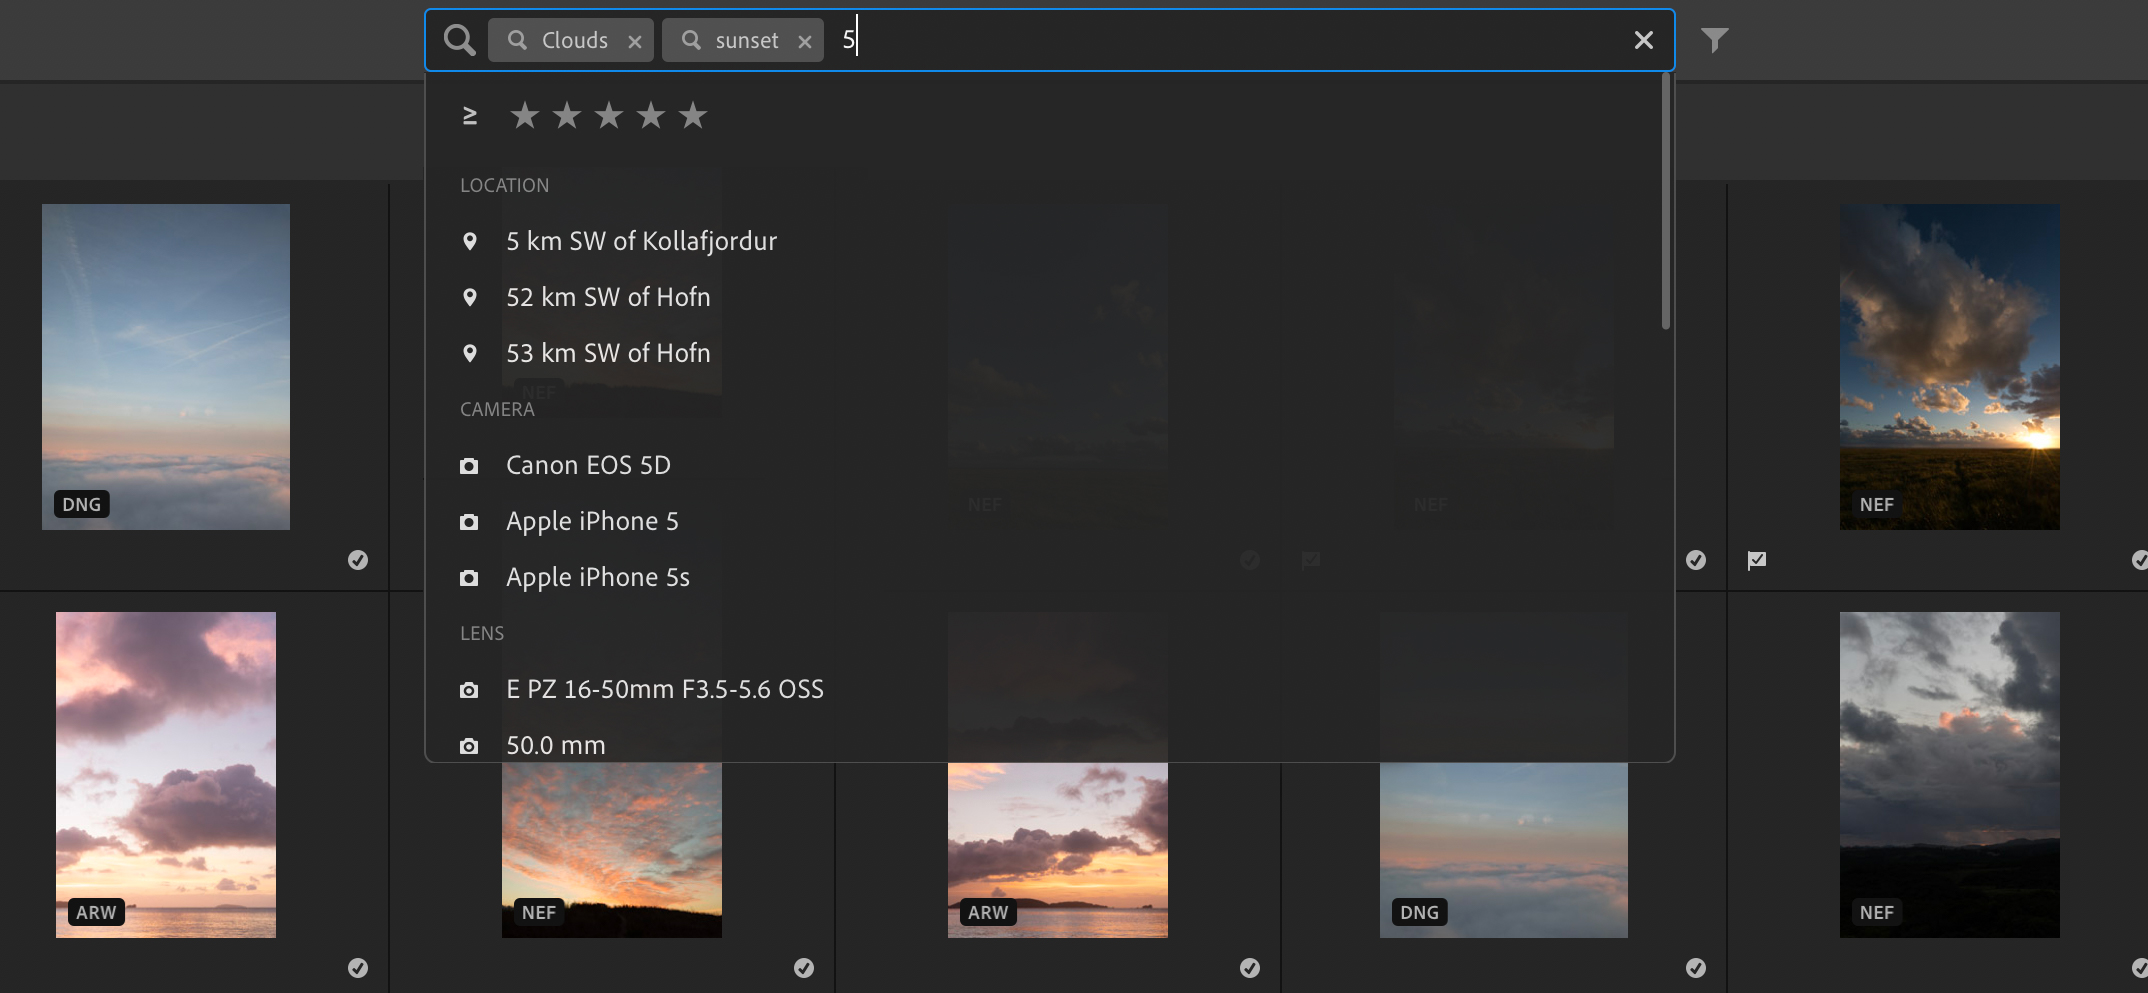Toggle picked flag on top-right NEF photo

(x=1757, y=560)
